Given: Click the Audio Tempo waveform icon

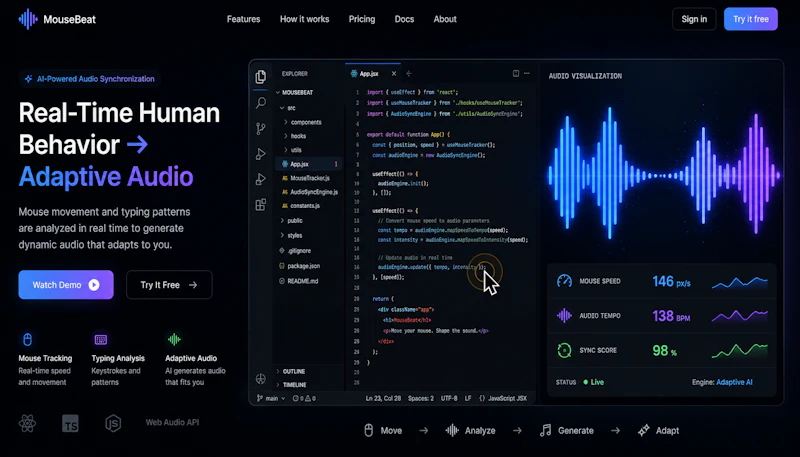Looking at the screenshot, I should point(564,316).
